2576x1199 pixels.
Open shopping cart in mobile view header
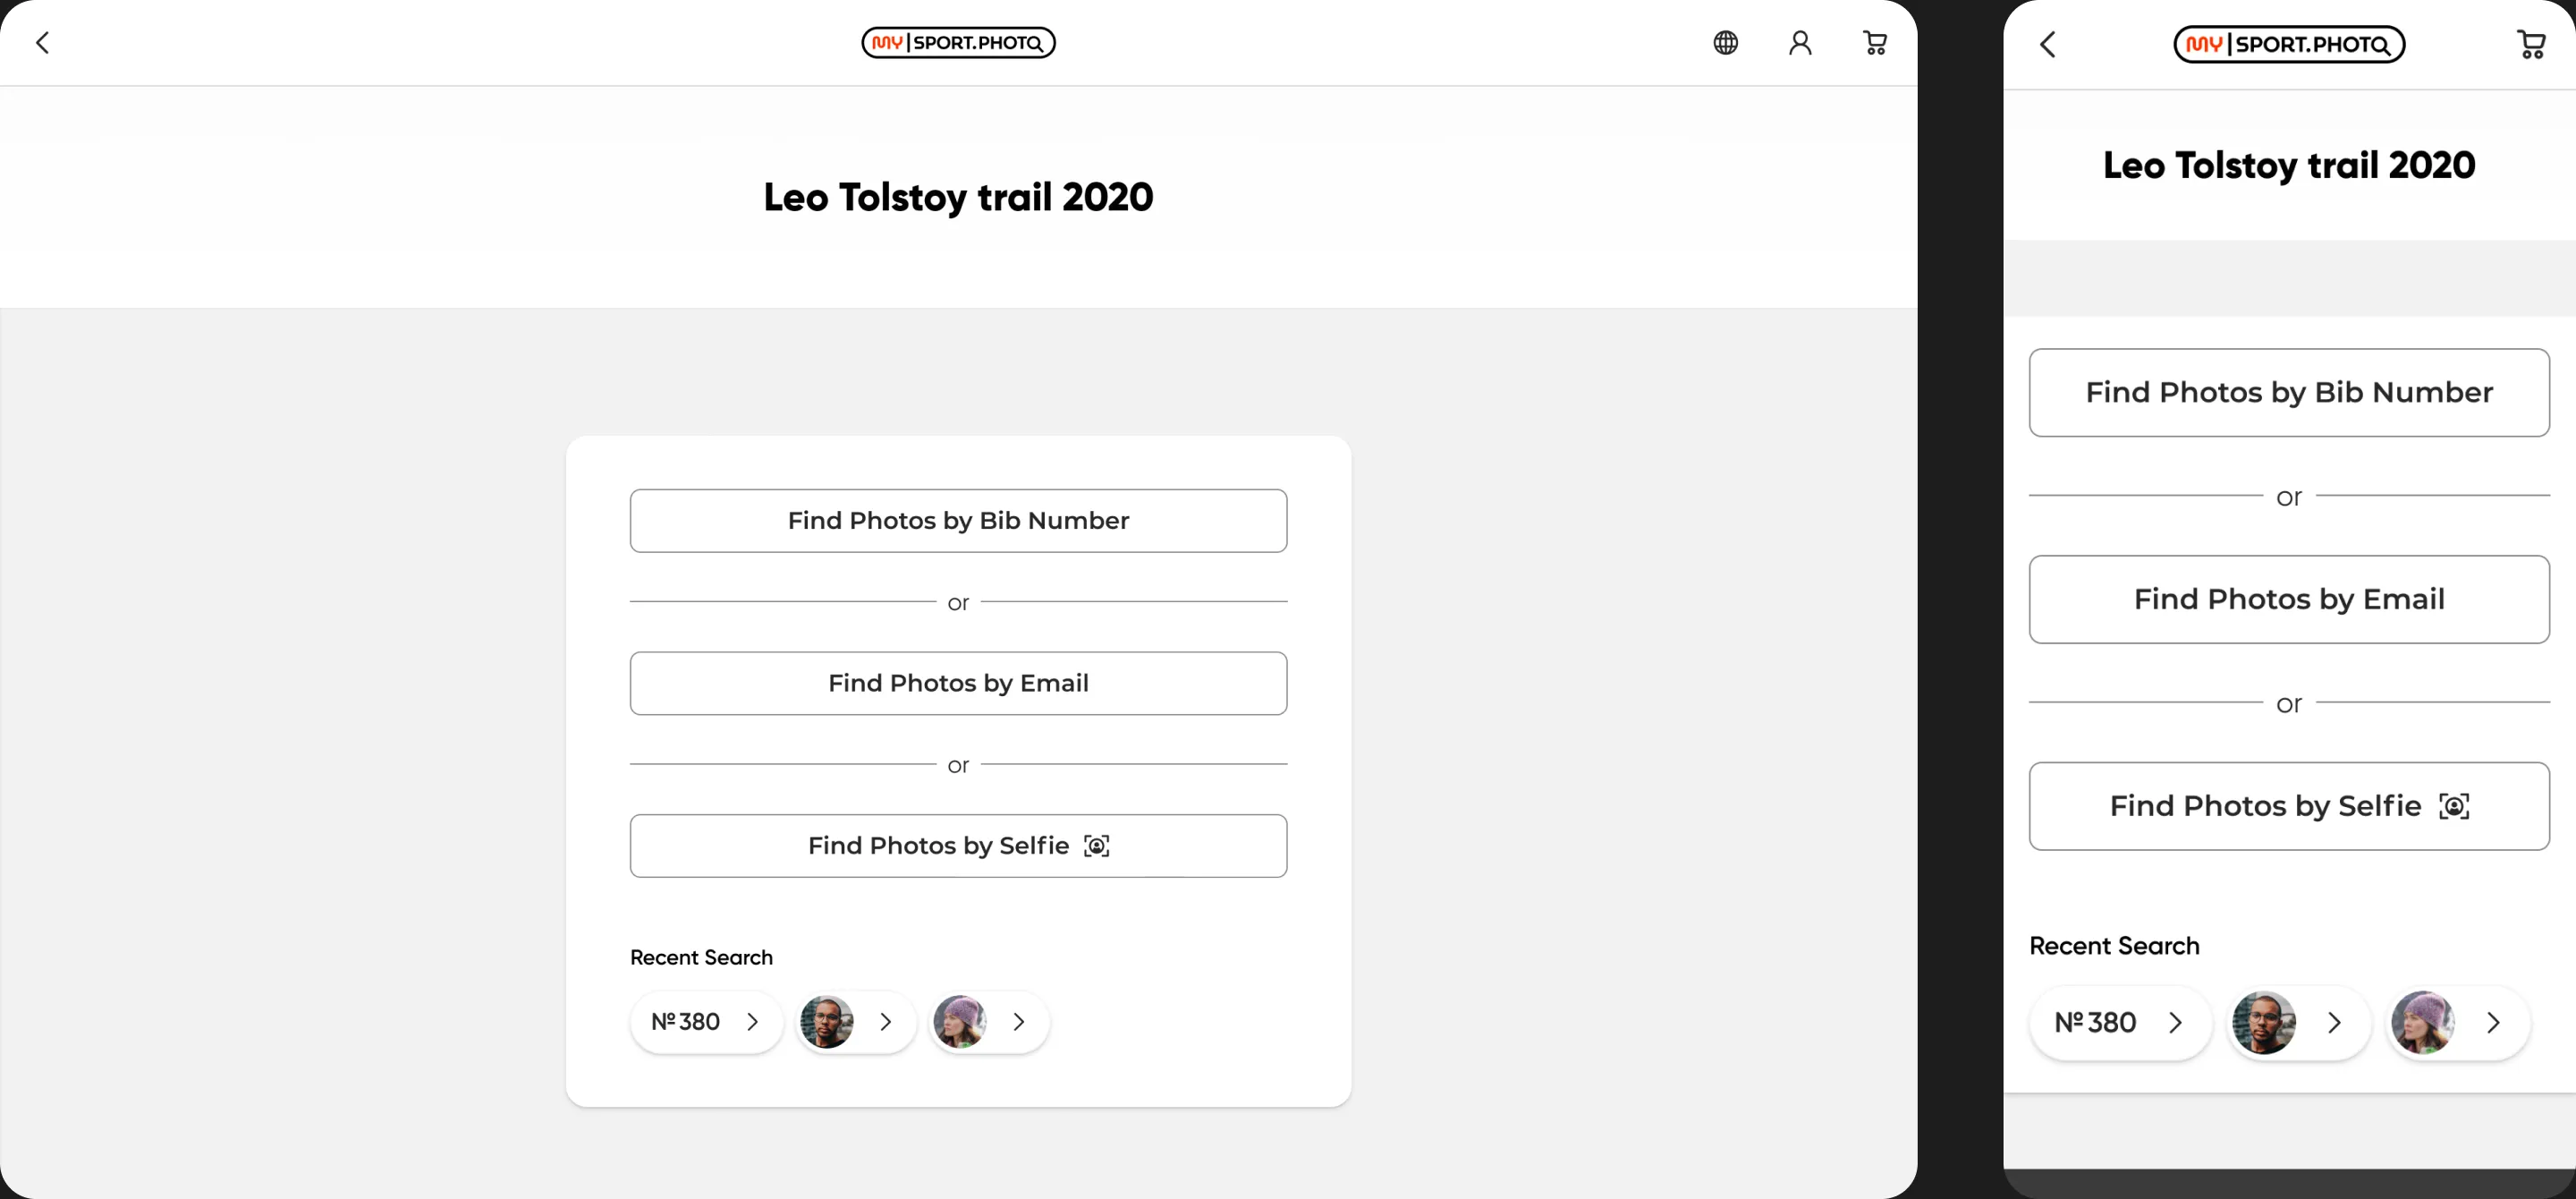tap(2531, 44)
